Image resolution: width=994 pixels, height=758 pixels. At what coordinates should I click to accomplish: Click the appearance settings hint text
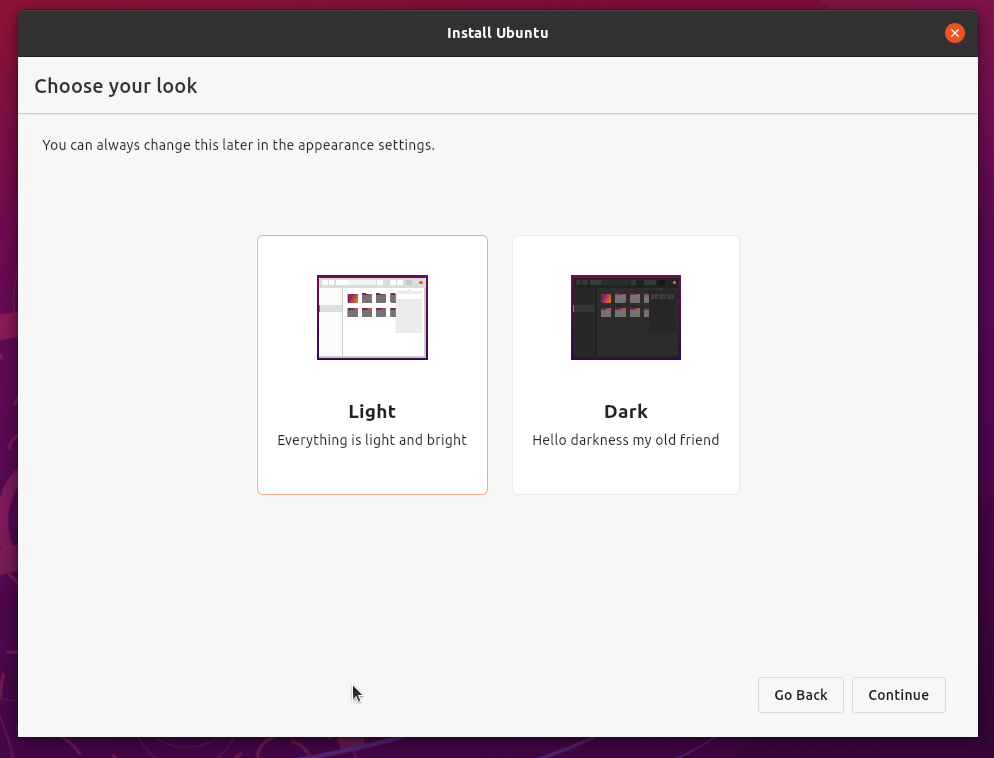pyautogui.click(x=238, y=145)
